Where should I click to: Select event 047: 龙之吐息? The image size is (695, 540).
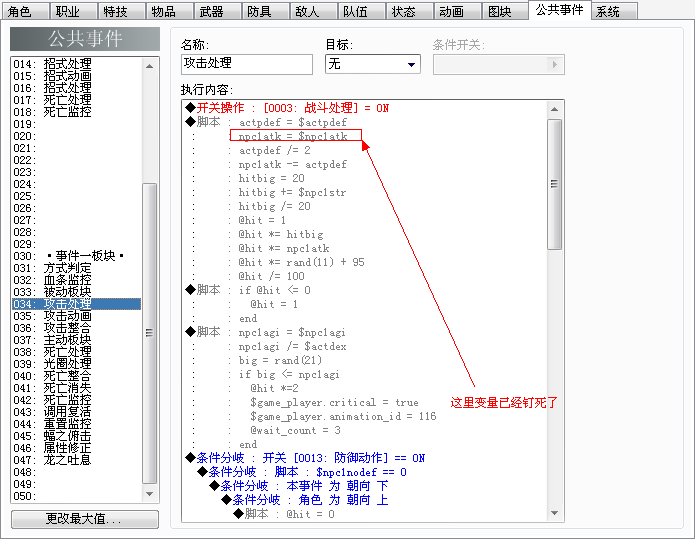click(x=76, y=460)
